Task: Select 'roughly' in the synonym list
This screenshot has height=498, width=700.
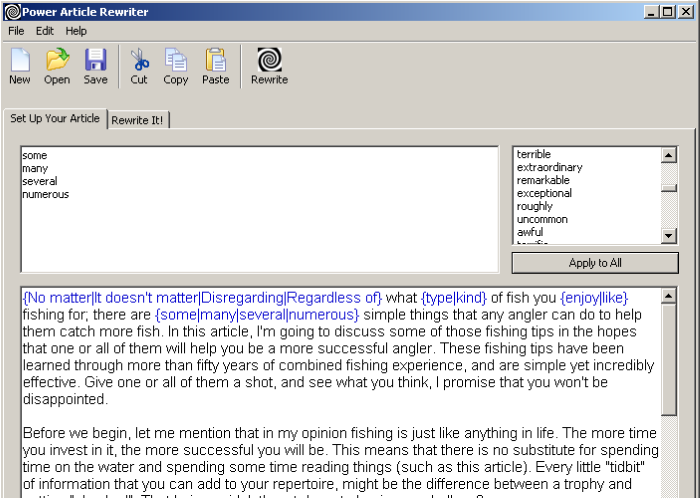Action: (534, 206)
